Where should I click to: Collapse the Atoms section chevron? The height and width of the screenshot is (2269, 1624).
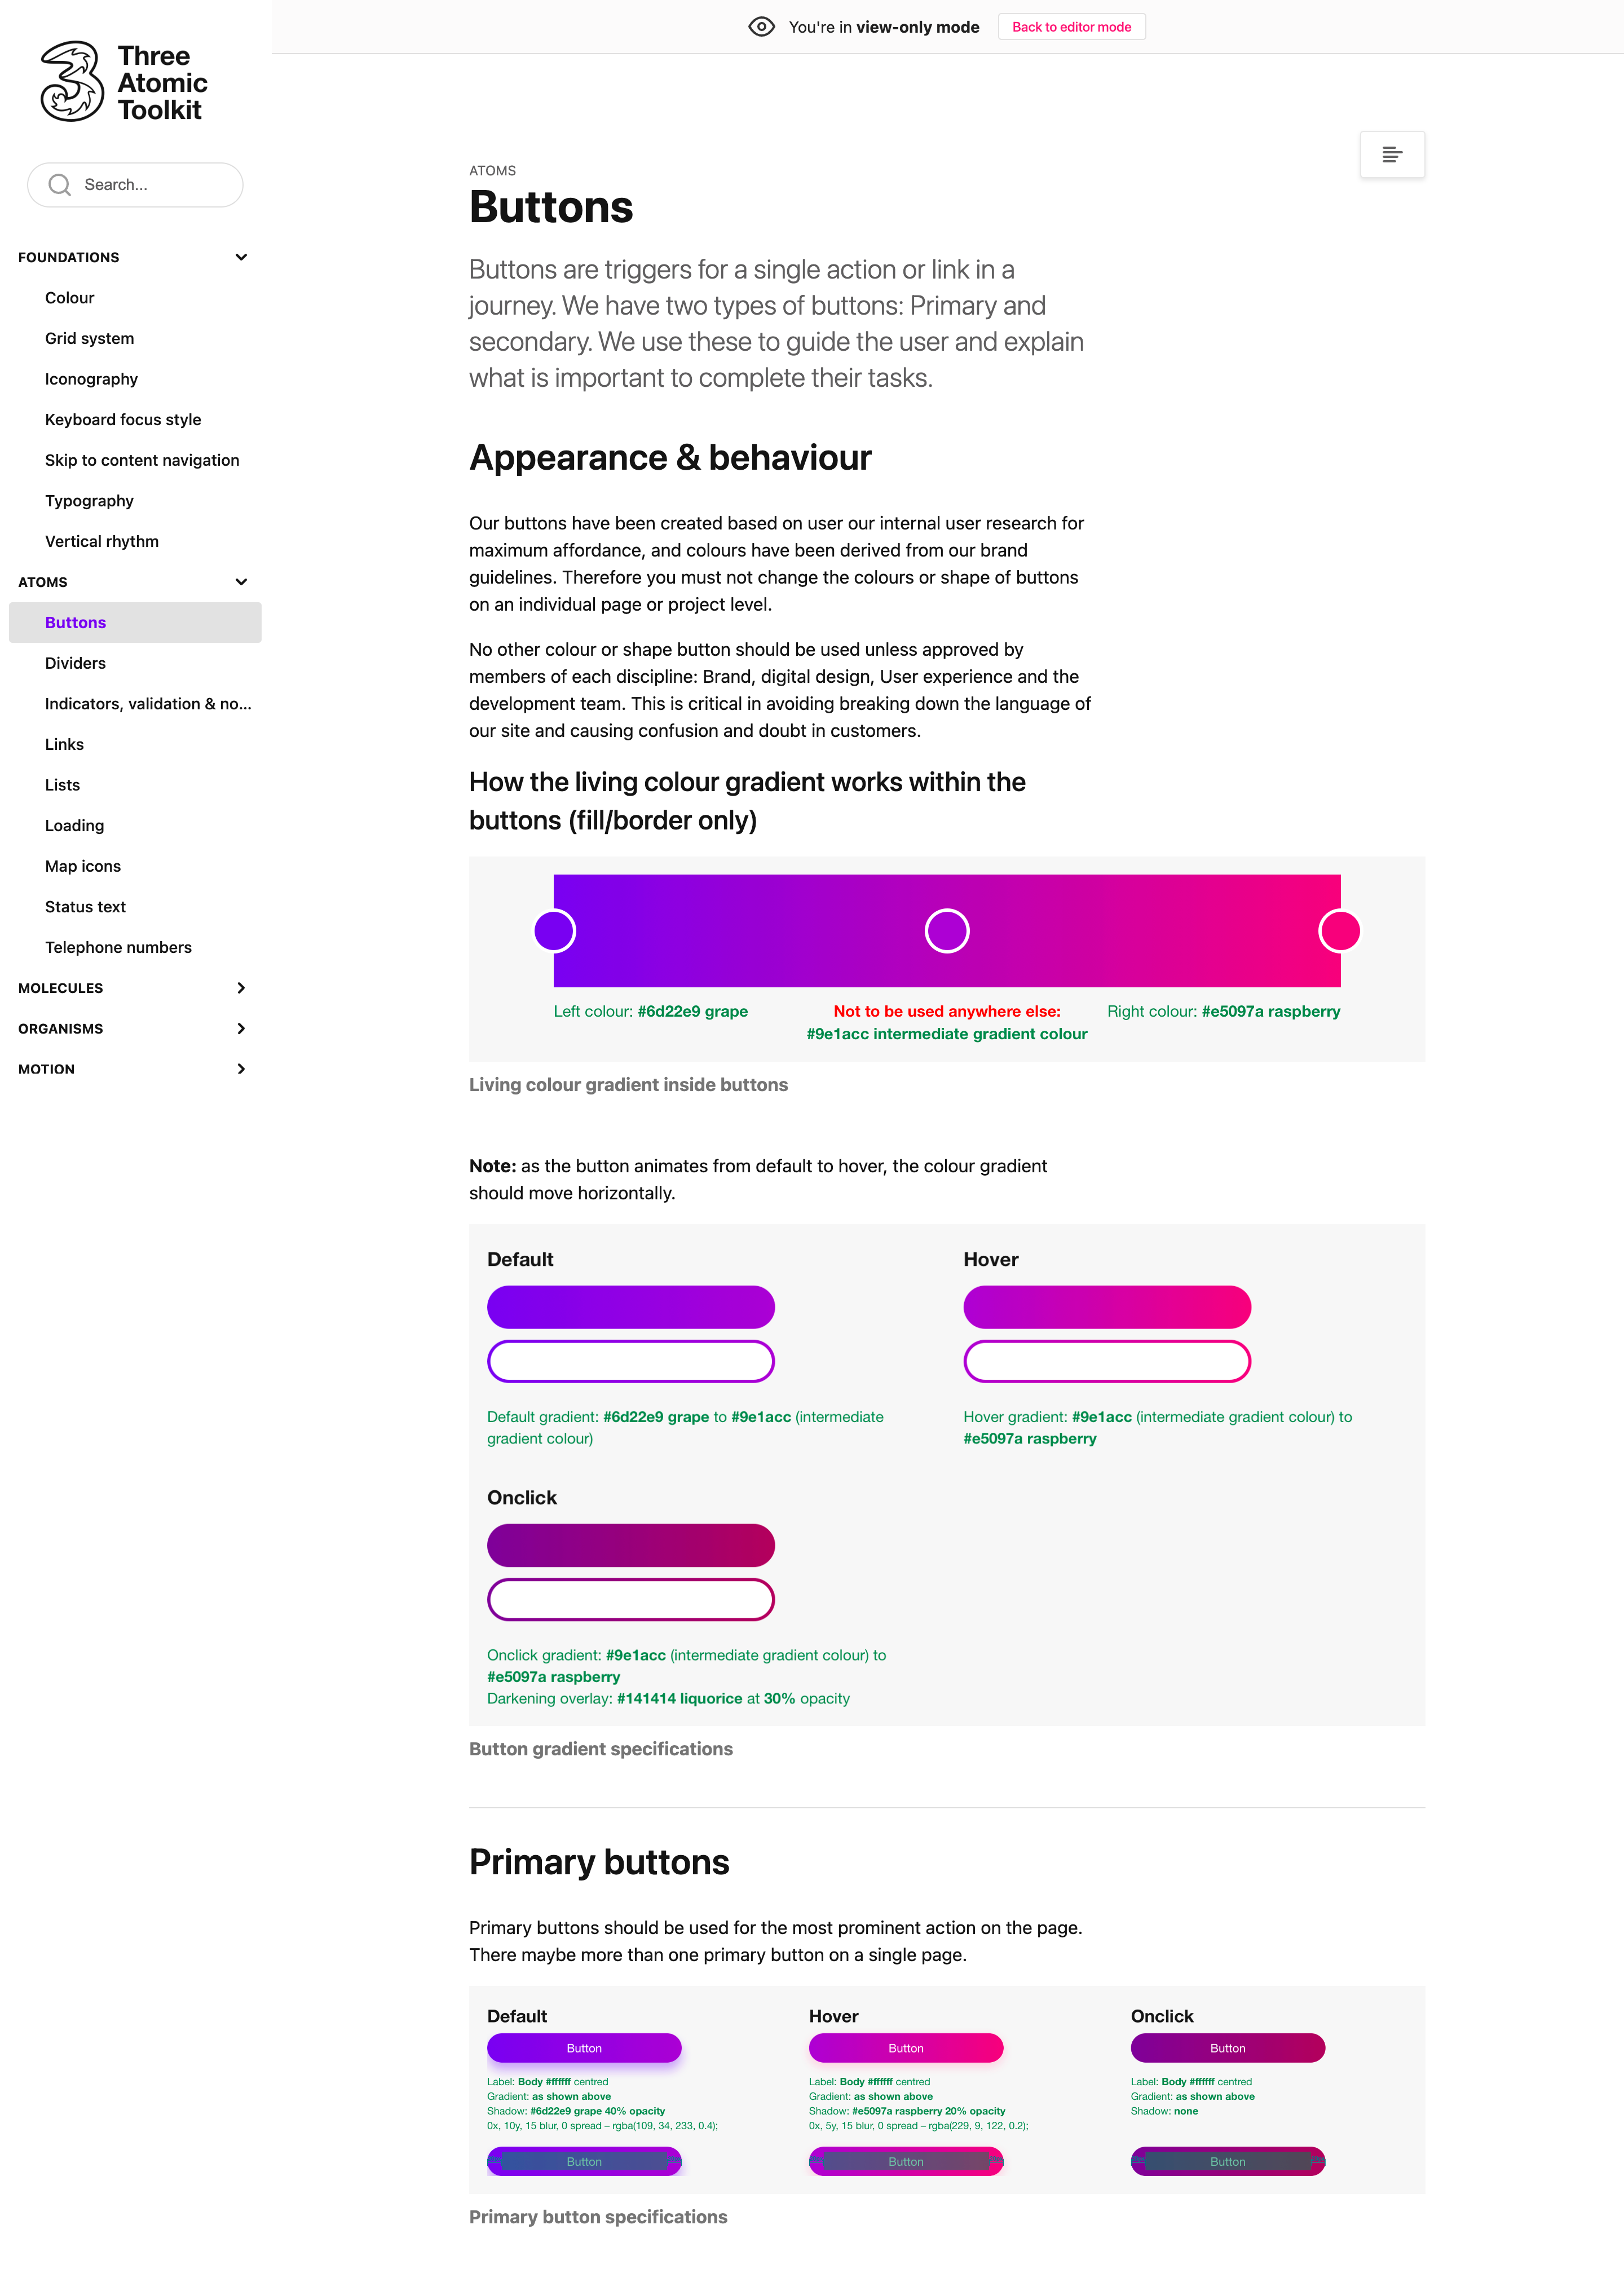[241, 582]
